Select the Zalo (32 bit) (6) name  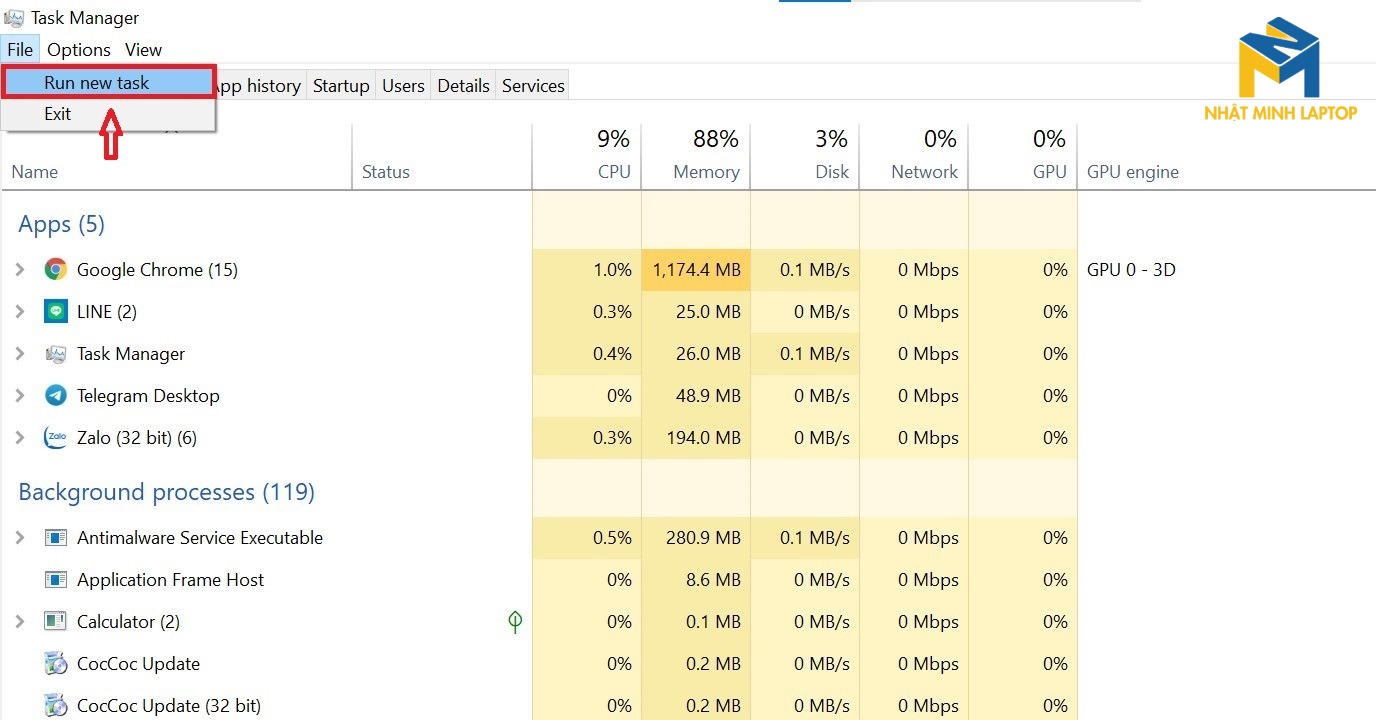[137, 437]
